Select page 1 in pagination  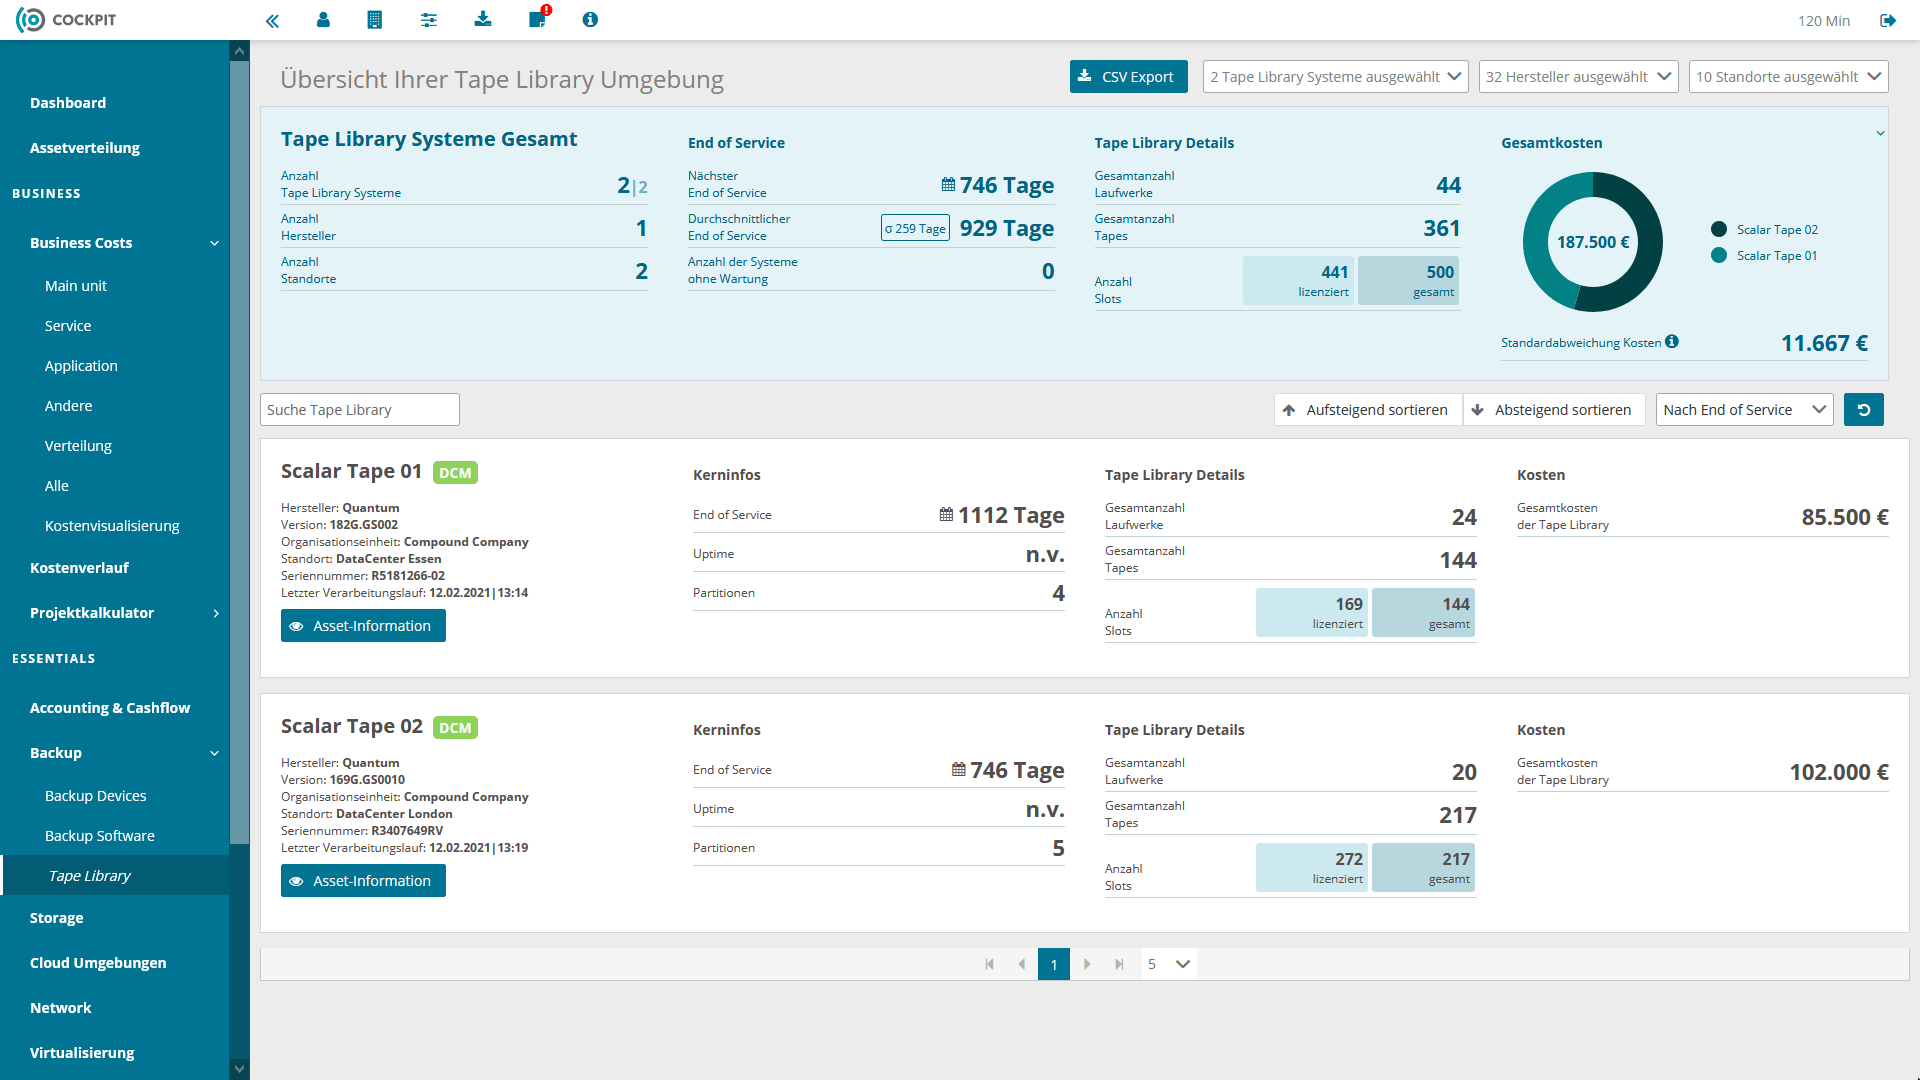coord(1054,964)
